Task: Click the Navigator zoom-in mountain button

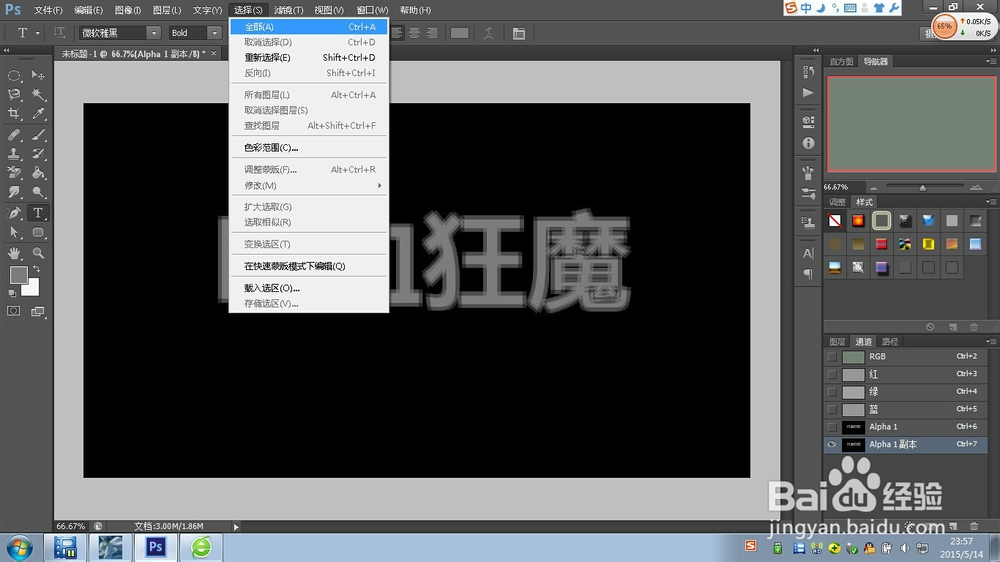Action: 976,188
